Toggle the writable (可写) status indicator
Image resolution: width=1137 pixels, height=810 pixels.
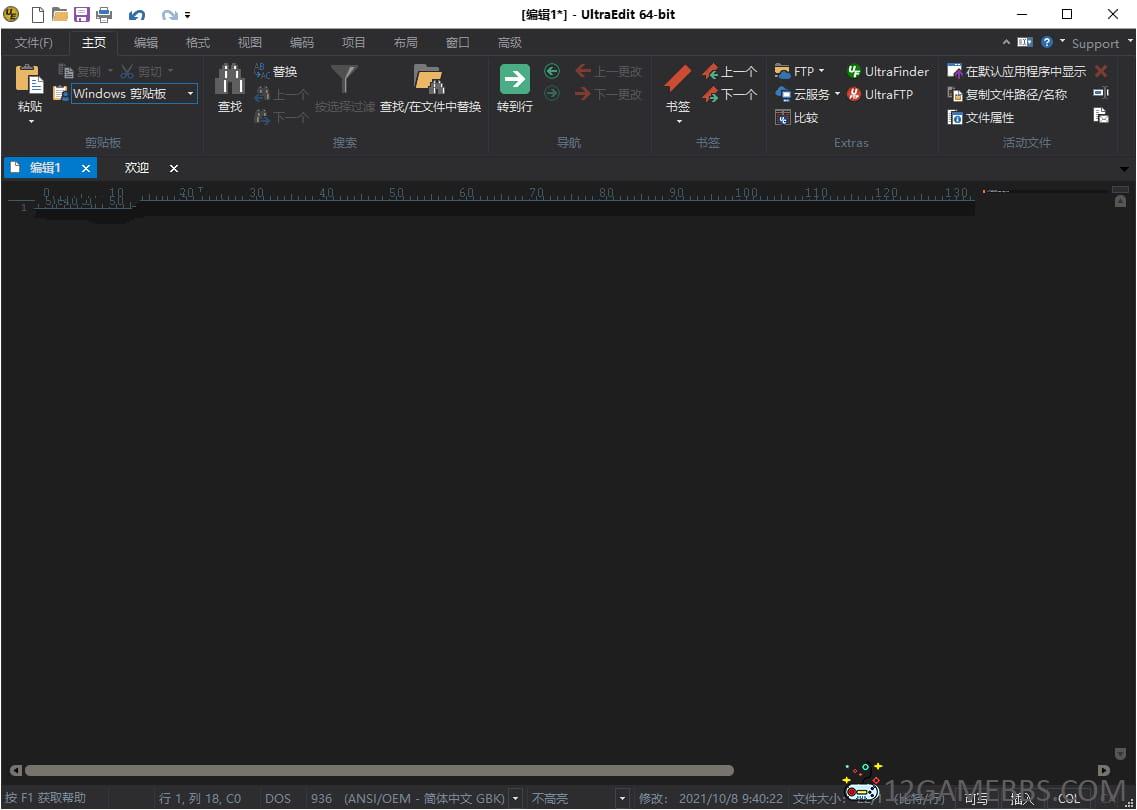click(x=976, y=798)
